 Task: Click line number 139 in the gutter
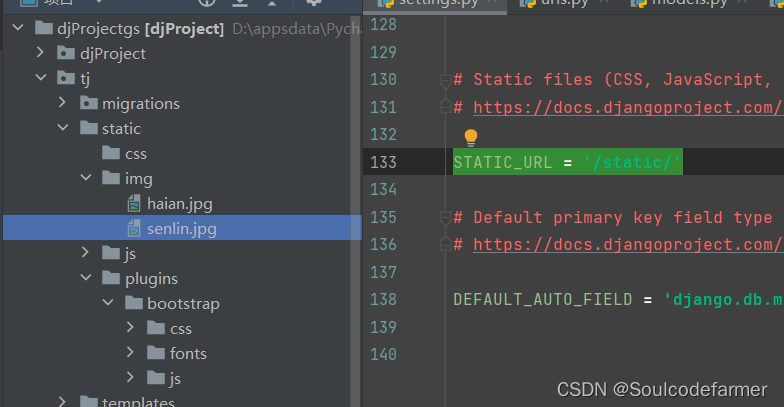pos(383,327)
